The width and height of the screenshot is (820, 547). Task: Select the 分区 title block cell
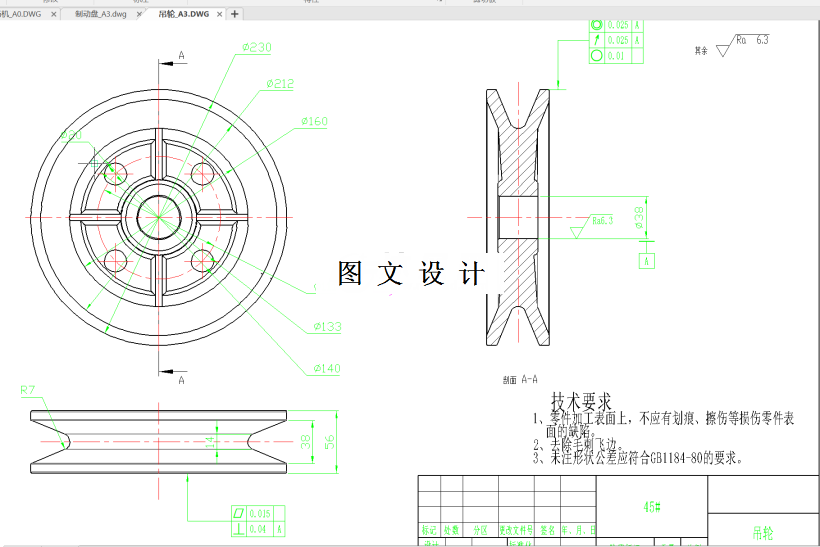coord(480,530)
